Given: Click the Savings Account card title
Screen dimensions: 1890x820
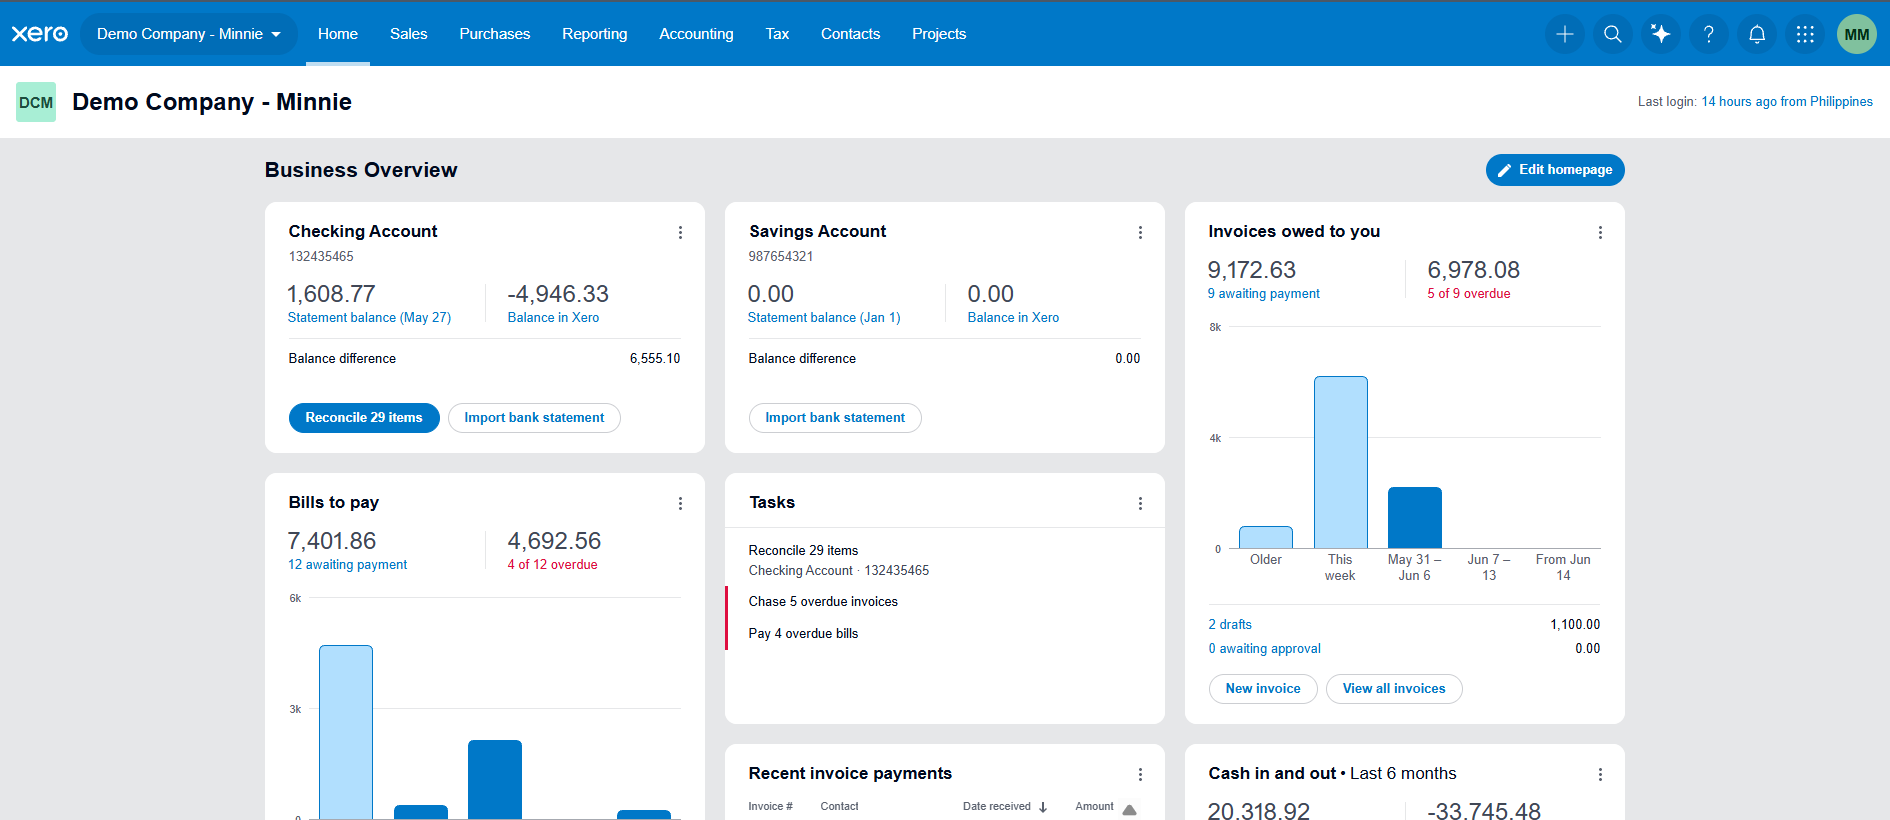Looking at the screenshot, I should (x=817, y=232).
